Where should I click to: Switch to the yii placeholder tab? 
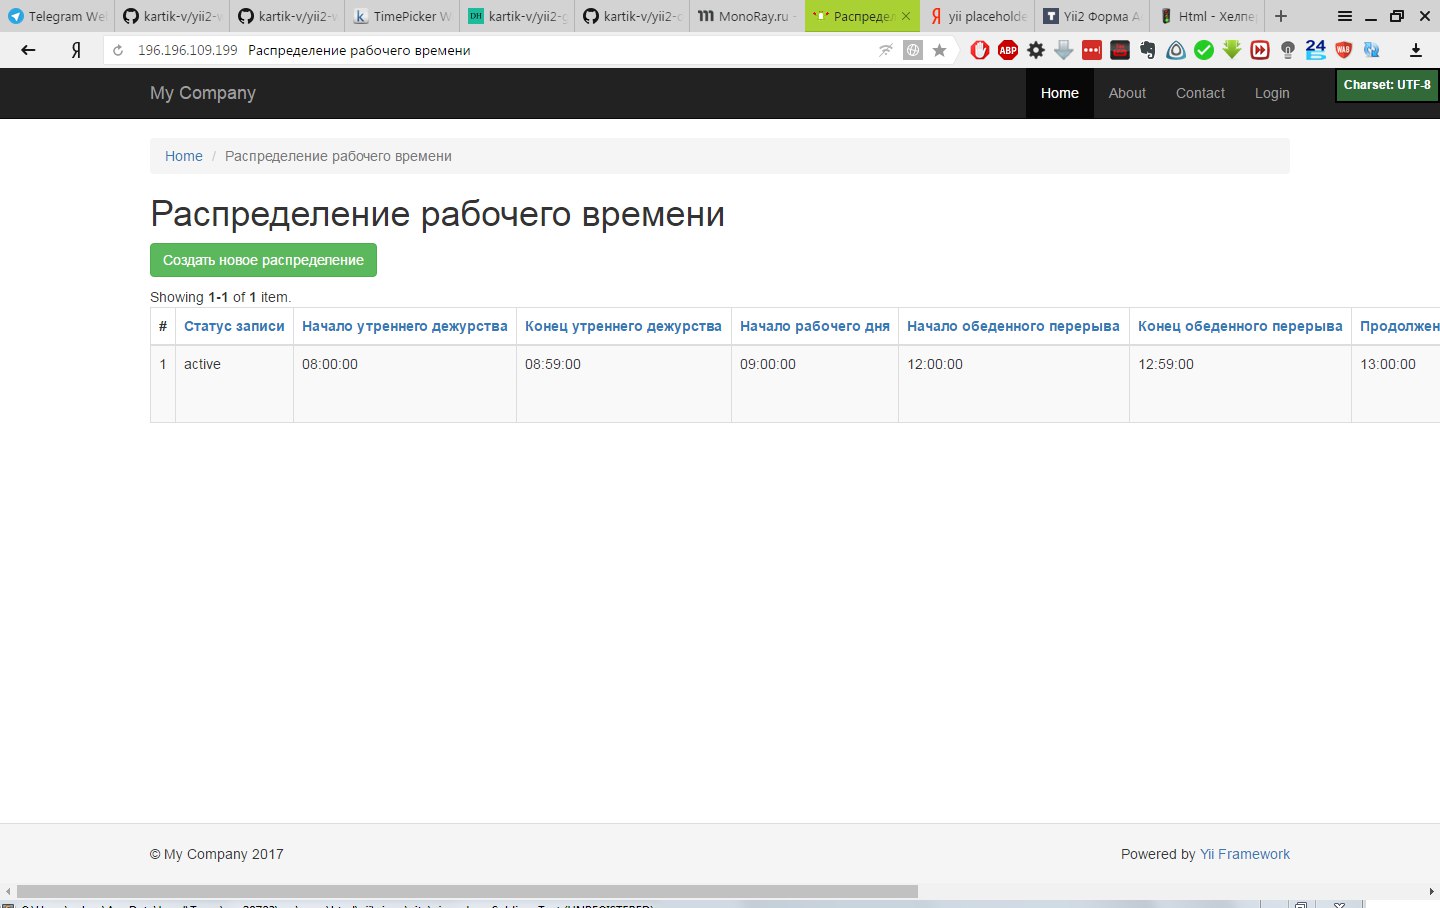977,16
